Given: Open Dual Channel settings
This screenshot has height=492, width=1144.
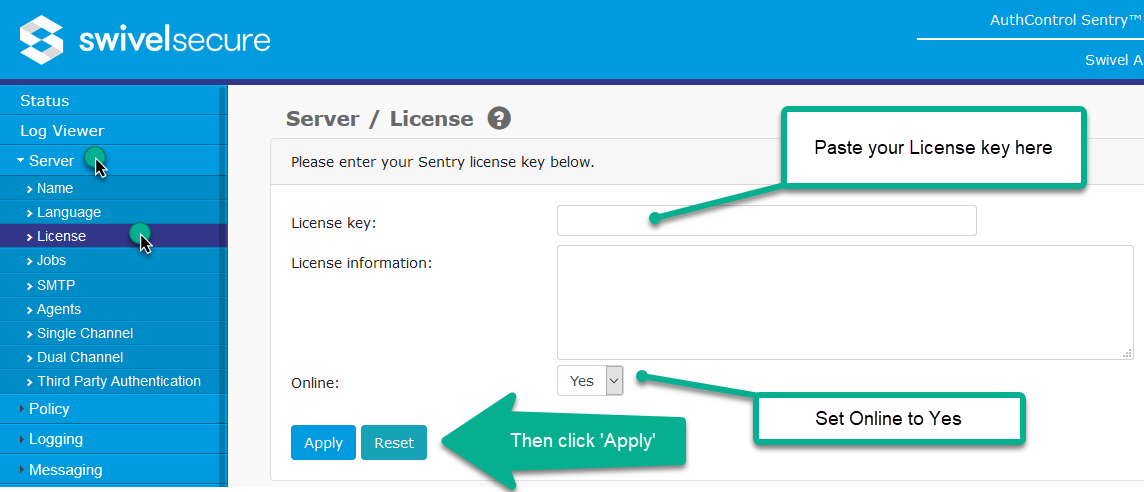Looking at the screenshot, I should tap(80, 357).
